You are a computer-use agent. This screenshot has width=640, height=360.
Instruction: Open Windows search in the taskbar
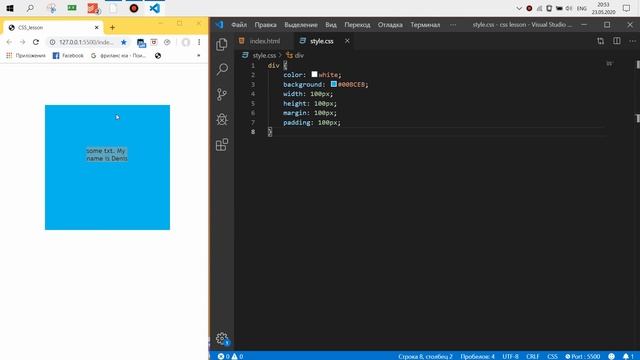click(x=30, y=8)
